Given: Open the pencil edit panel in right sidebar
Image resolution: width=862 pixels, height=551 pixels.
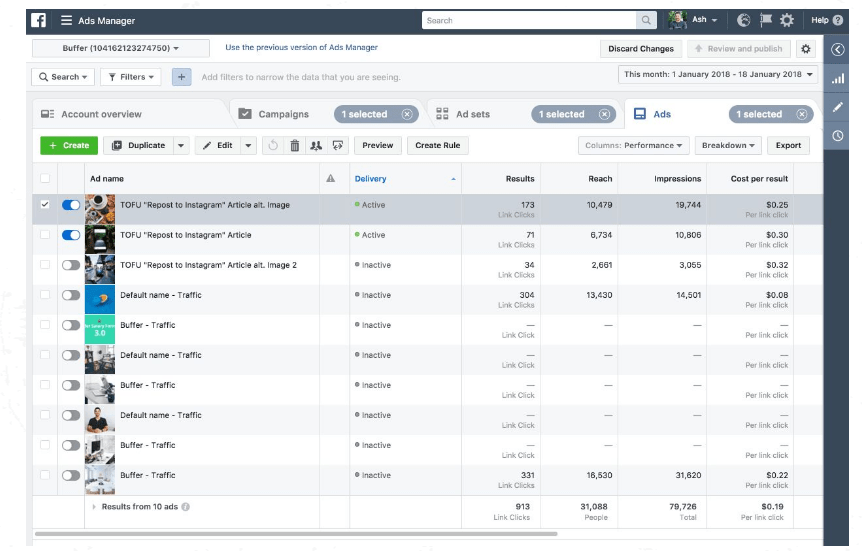Looking at the screenshot, I should 838,107.
